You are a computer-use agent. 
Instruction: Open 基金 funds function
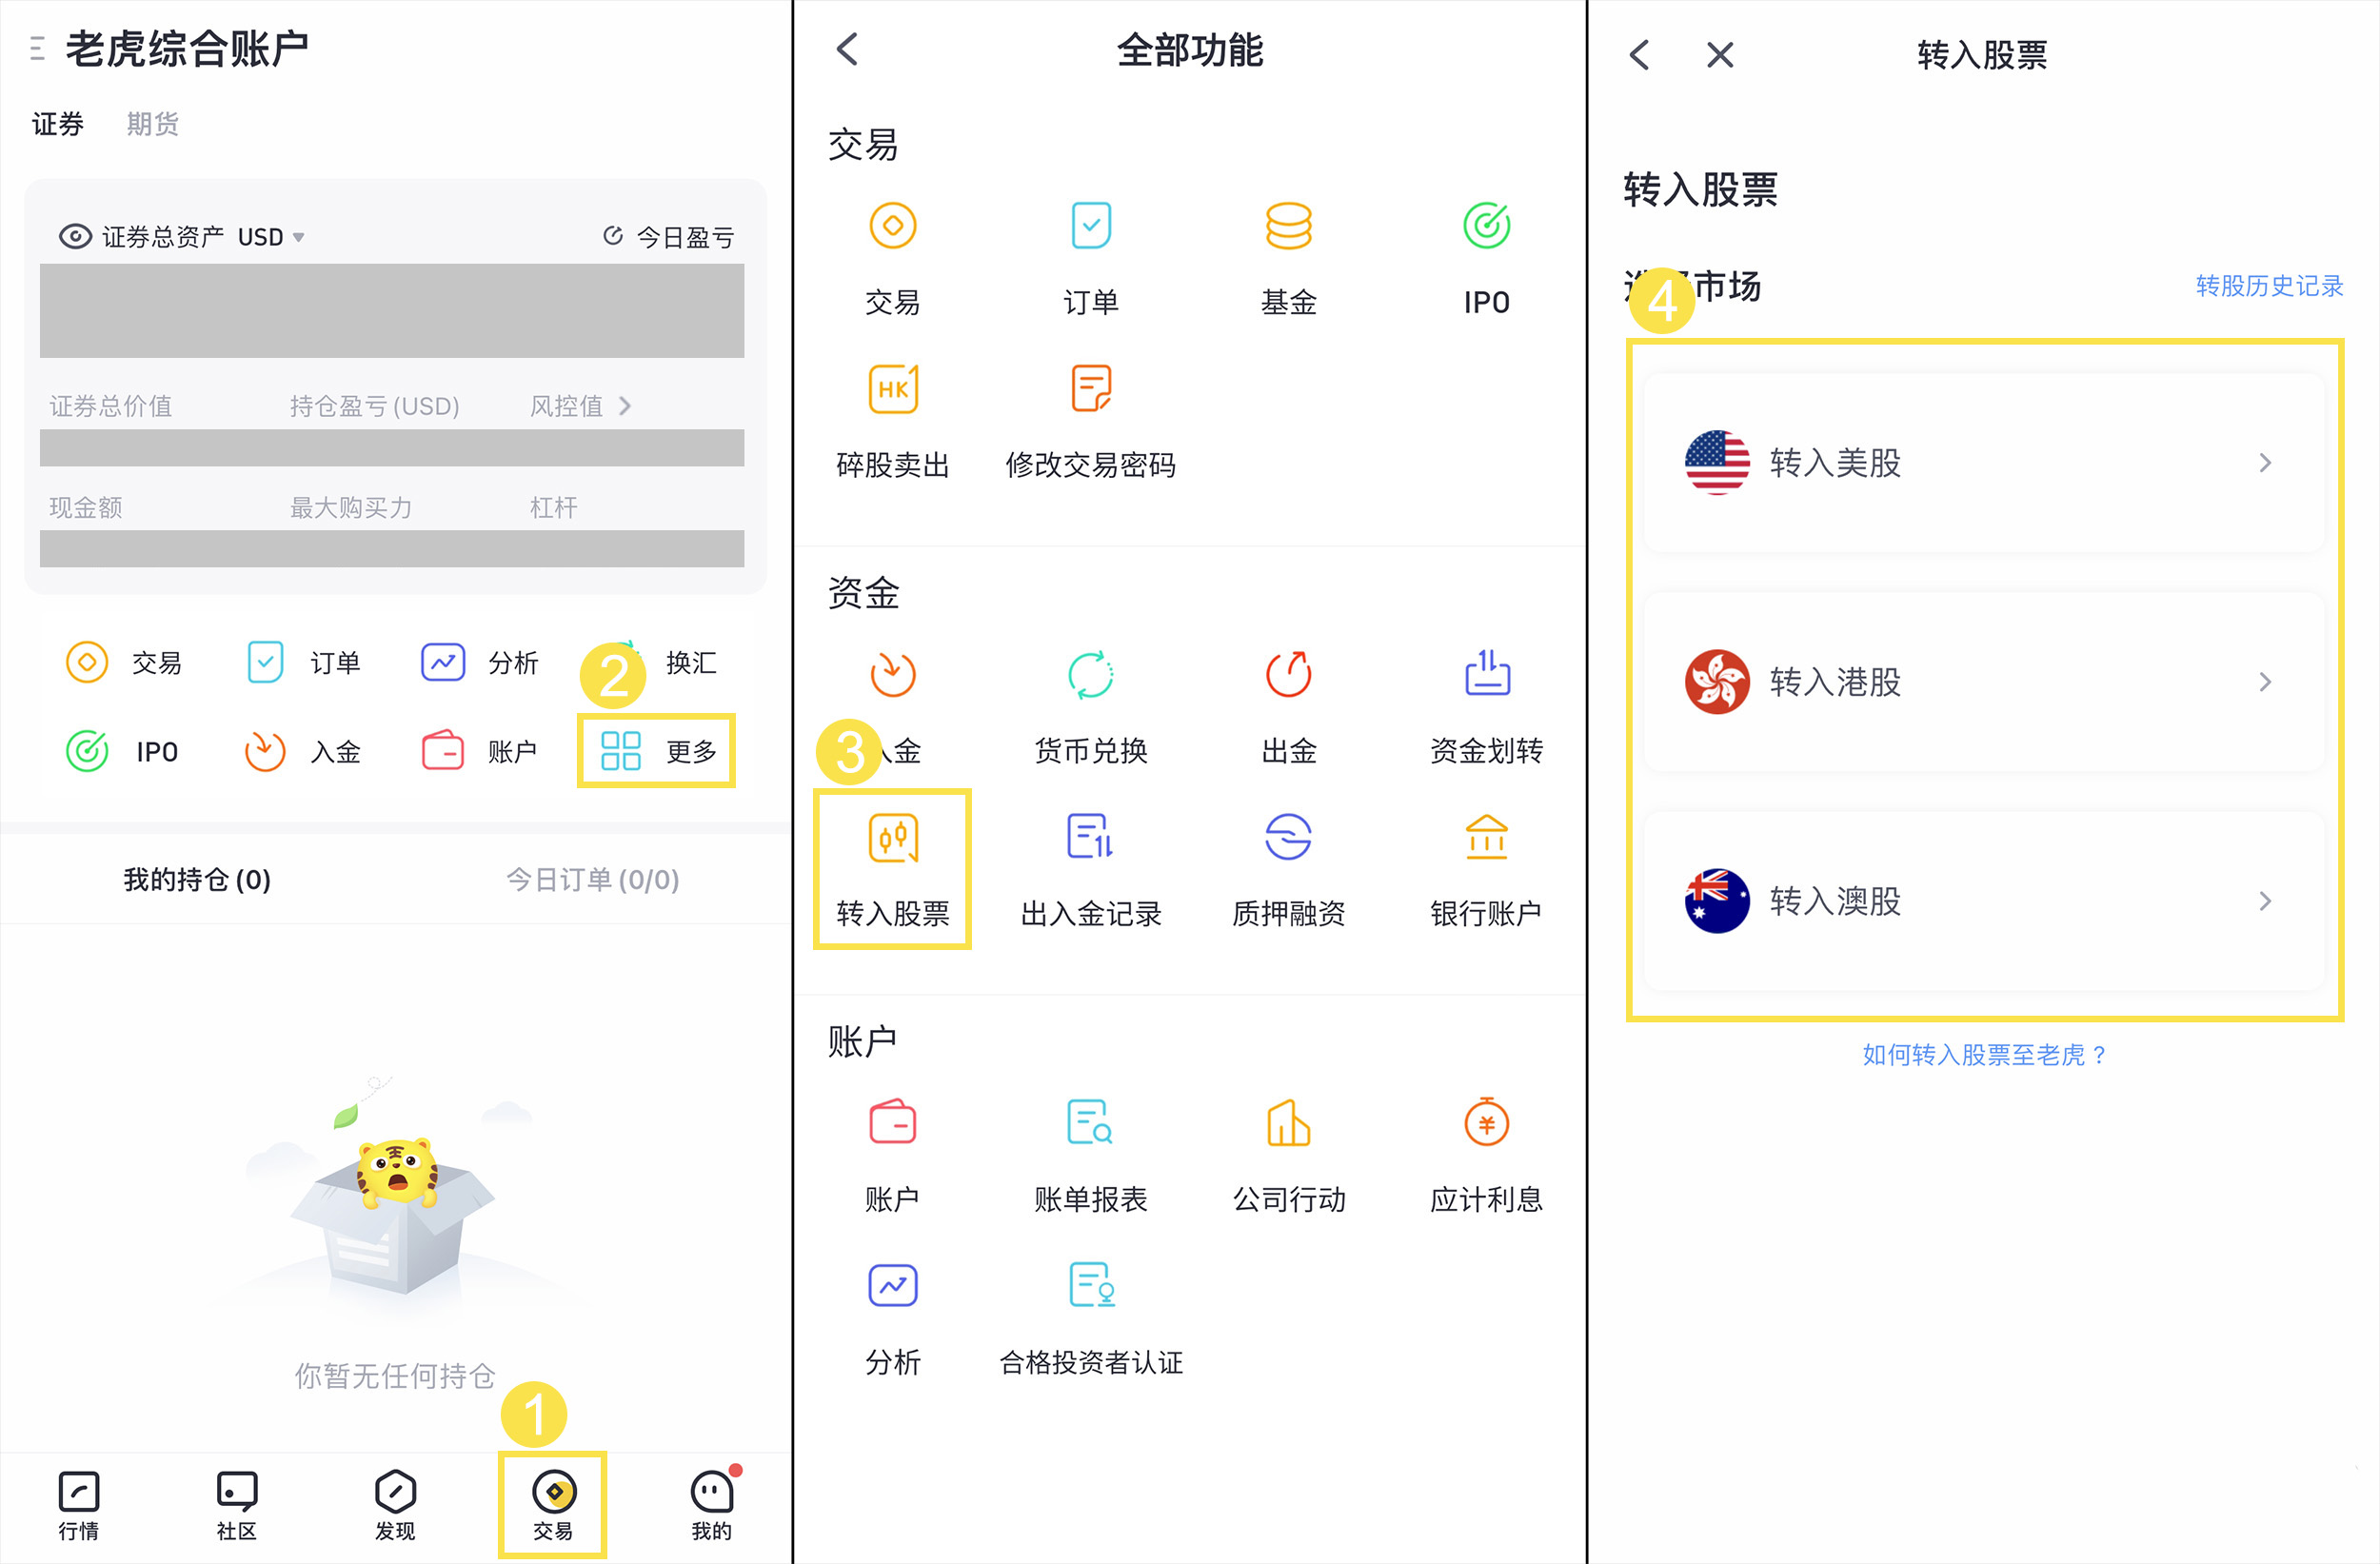pyautogui.click(x=1289, y=259)
